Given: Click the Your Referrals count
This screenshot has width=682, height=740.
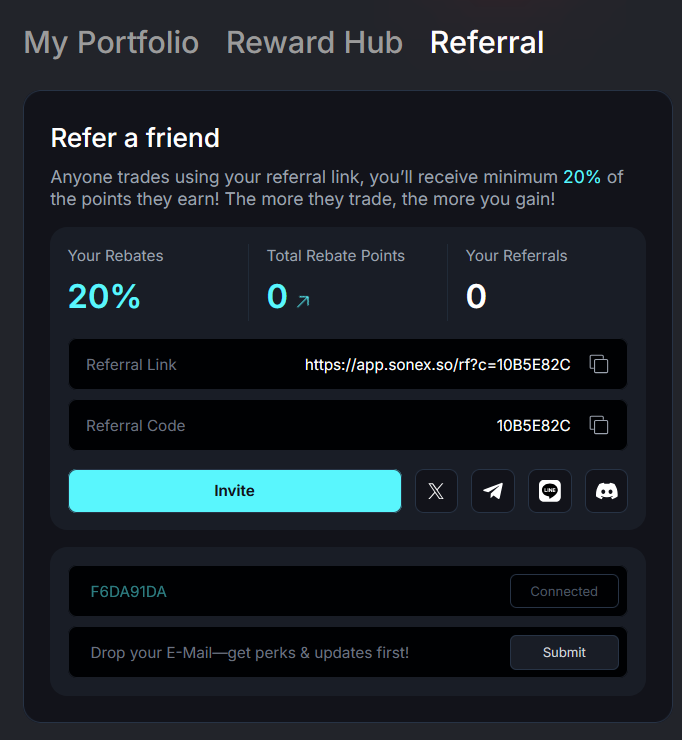Looking at the screenshot, I should 476,296.
